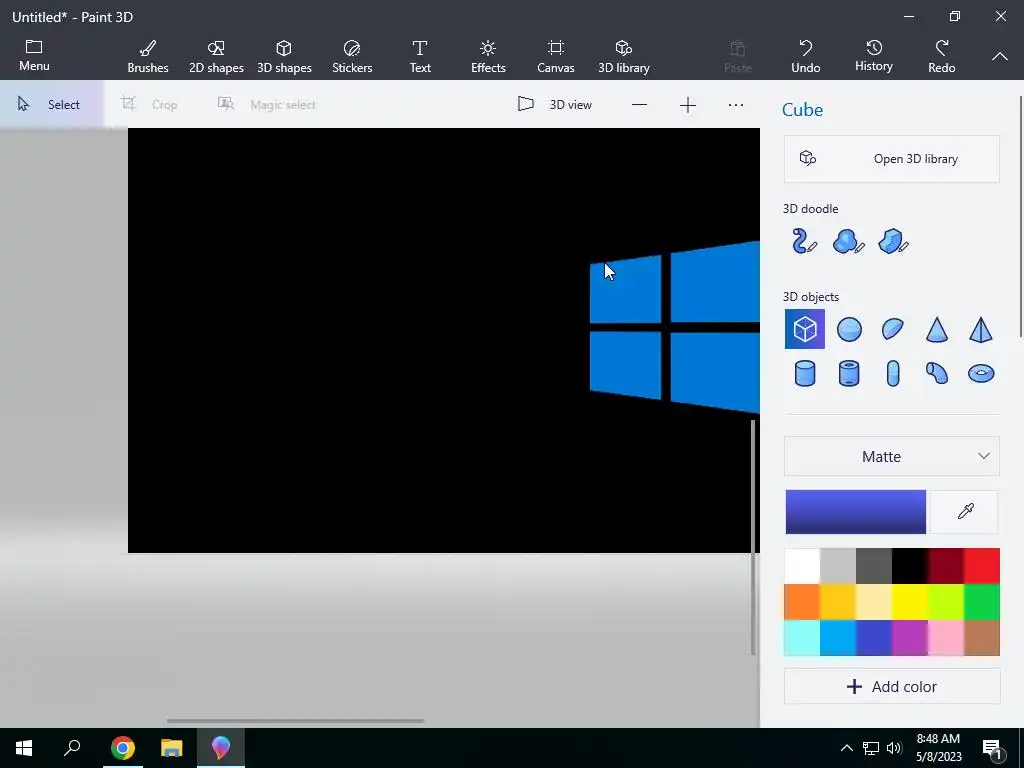Click the canvas horizontal scrollbar
The height and width of the screenshot is (768, 1024).
click(x=295, y=721)
